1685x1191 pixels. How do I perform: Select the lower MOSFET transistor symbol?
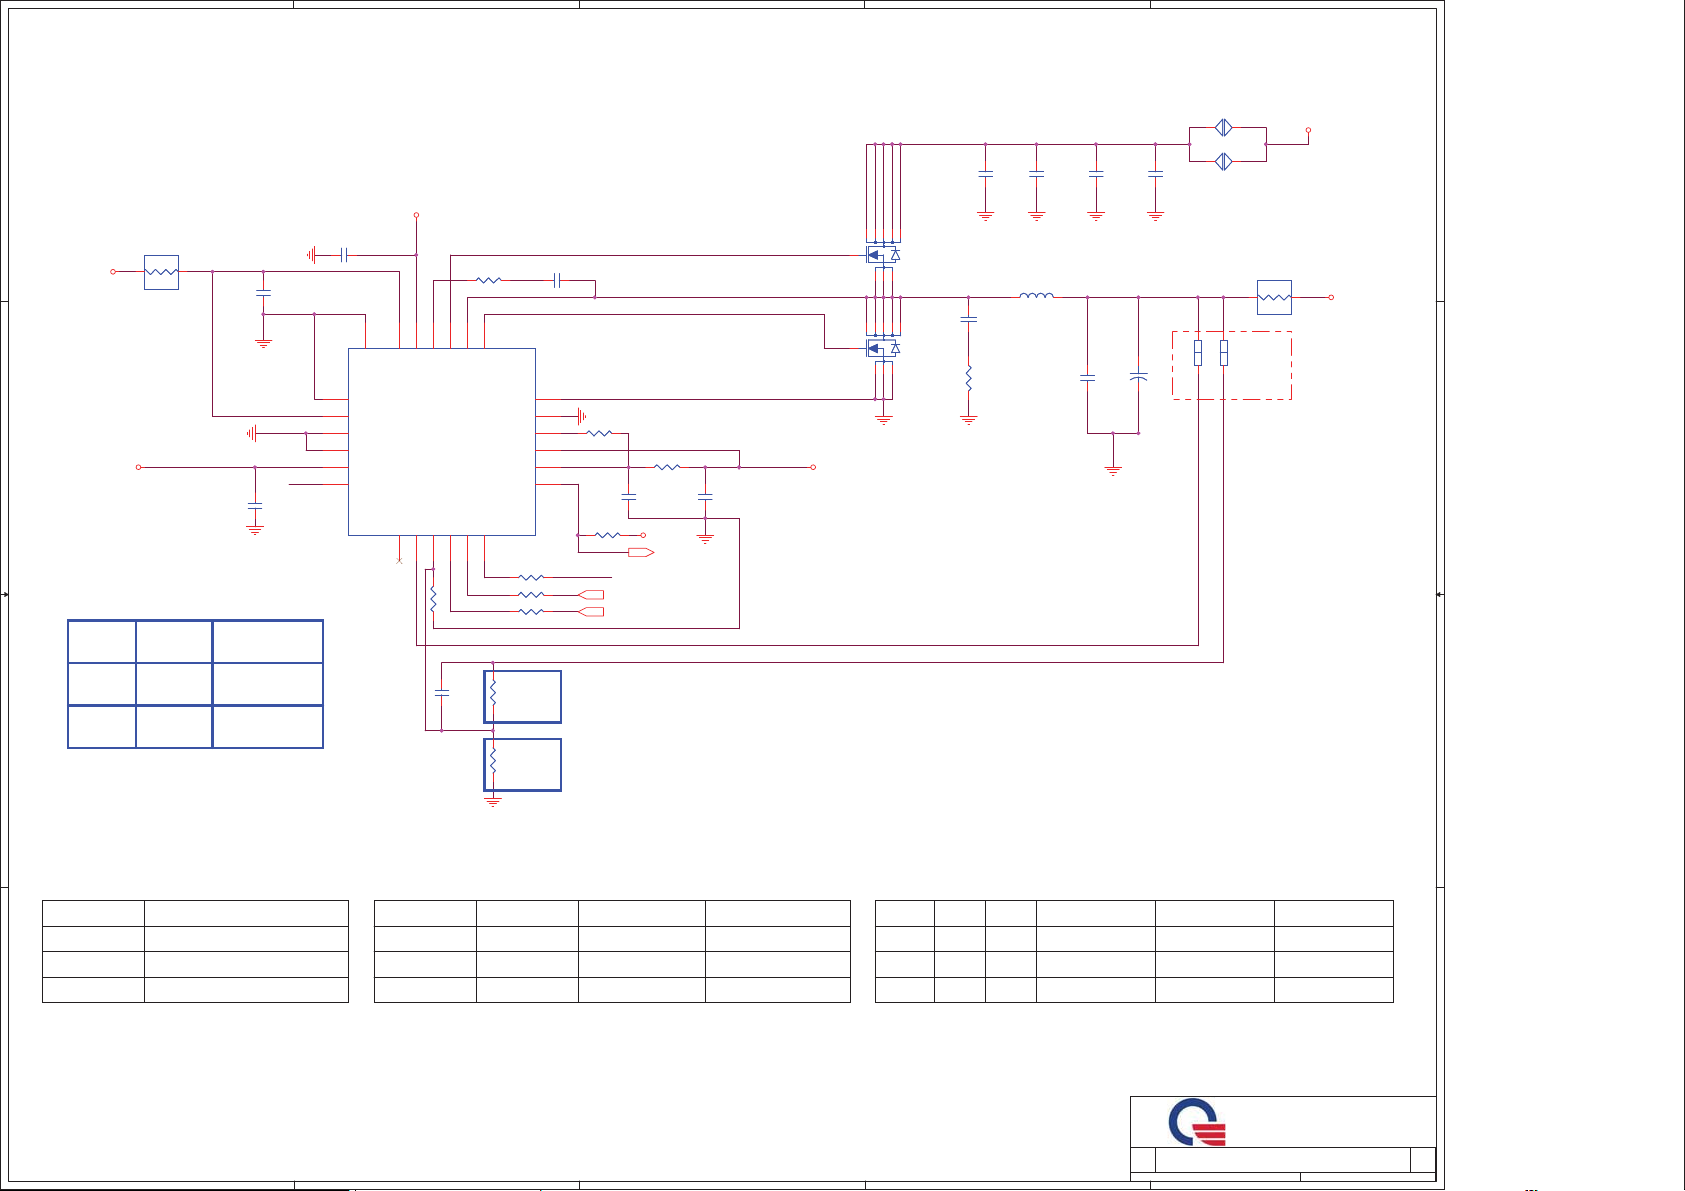point(883,348)
